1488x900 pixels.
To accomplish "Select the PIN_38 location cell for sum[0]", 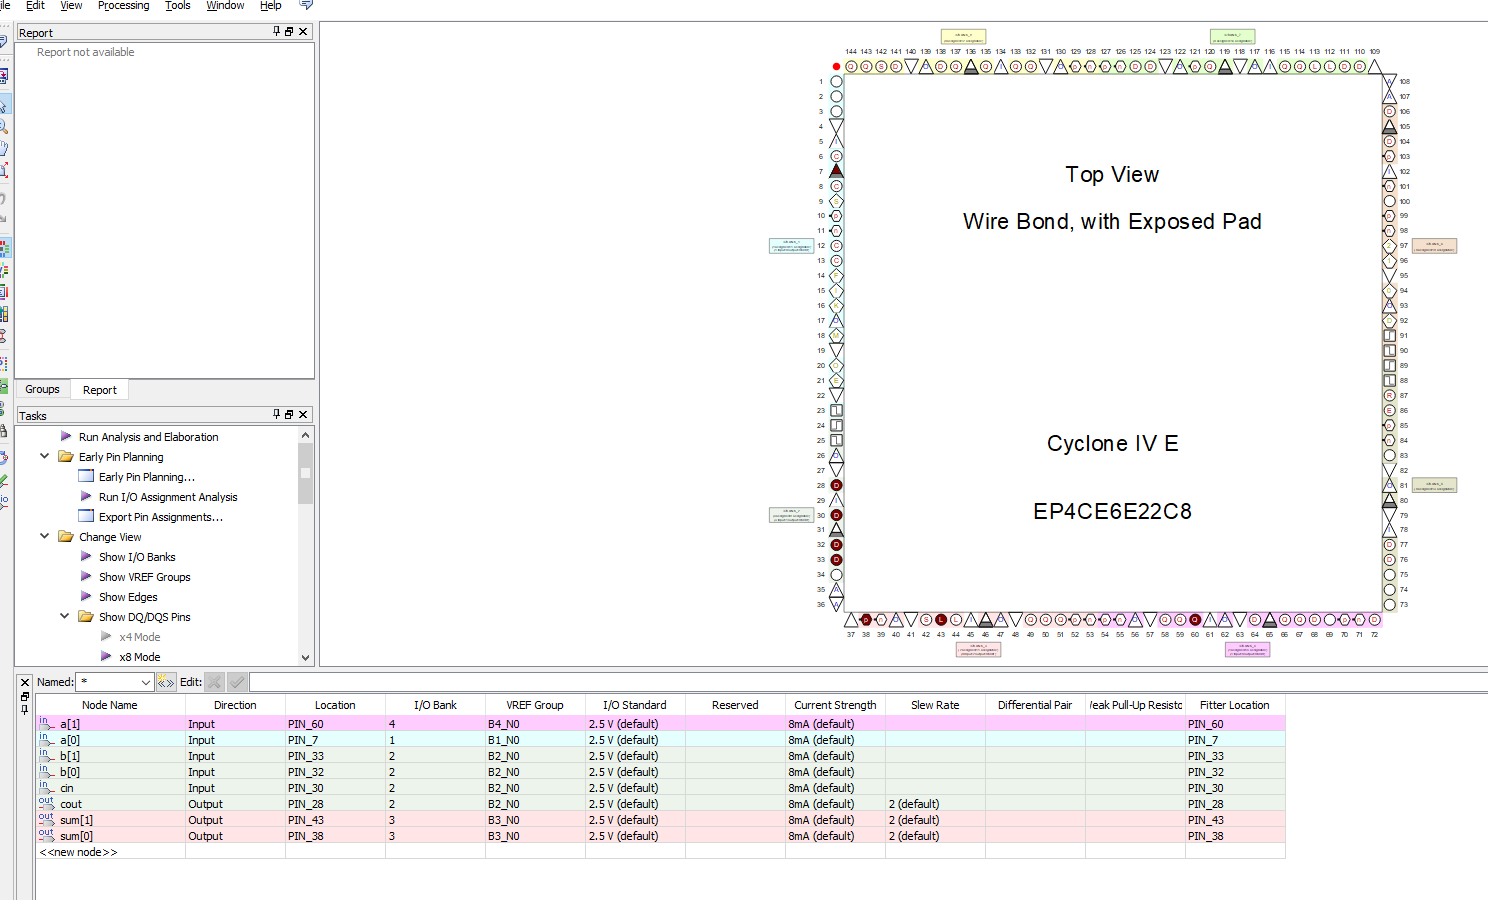I will [x=335, y=836].
